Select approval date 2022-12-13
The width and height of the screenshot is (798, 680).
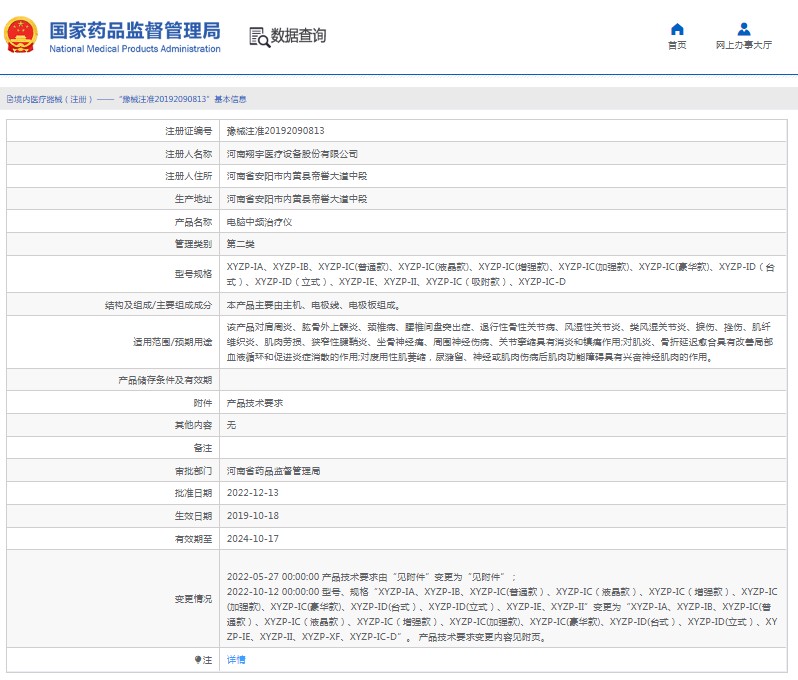tap(252, 493)
